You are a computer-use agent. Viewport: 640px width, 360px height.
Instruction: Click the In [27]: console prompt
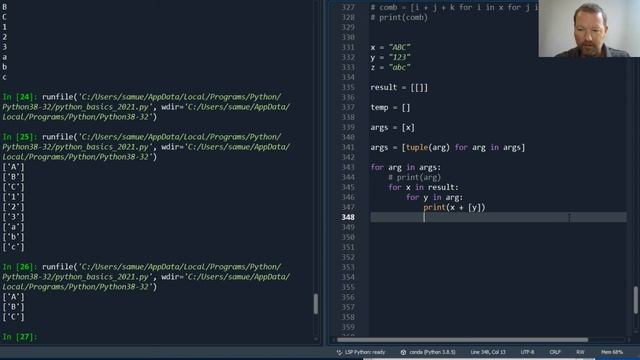coord(20,337)
